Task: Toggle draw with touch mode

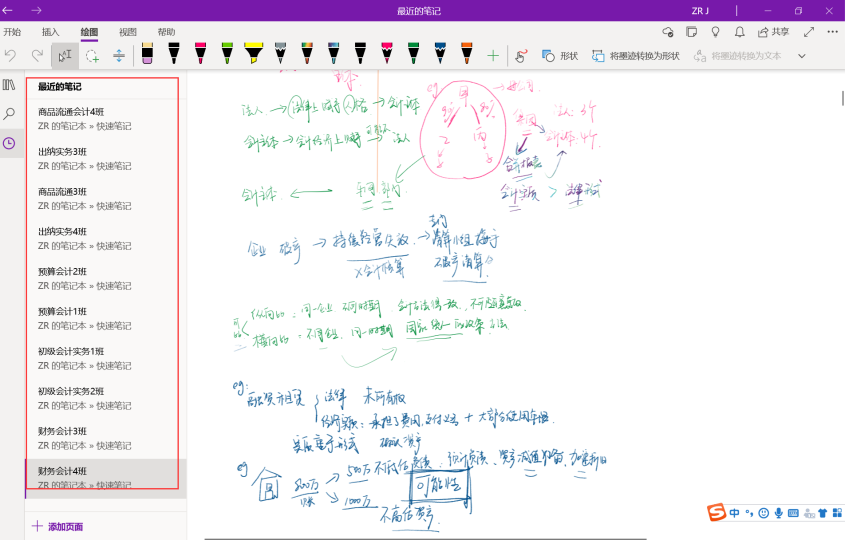Action: point(521,56)
